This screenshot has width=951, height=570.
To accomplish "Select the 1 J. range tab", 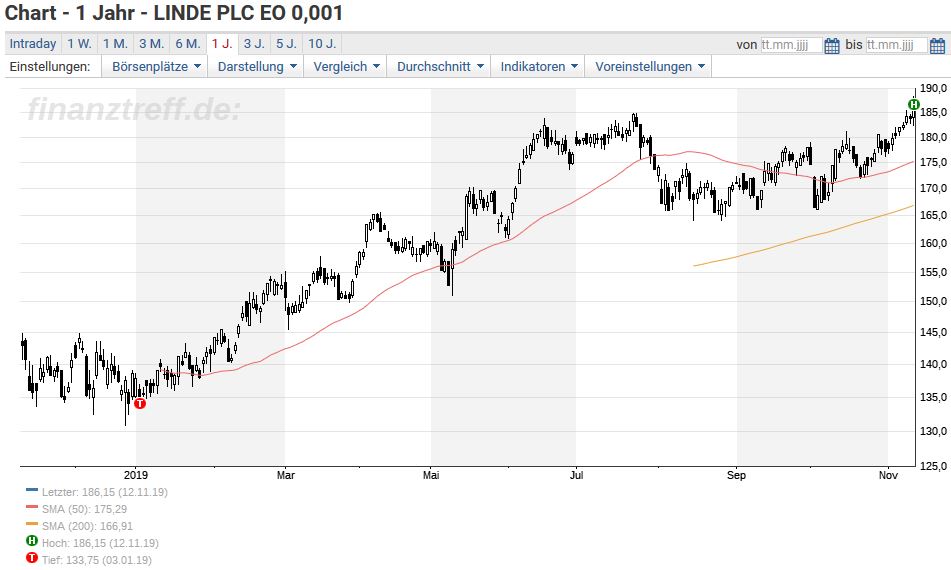I will (x=222, y=44).
